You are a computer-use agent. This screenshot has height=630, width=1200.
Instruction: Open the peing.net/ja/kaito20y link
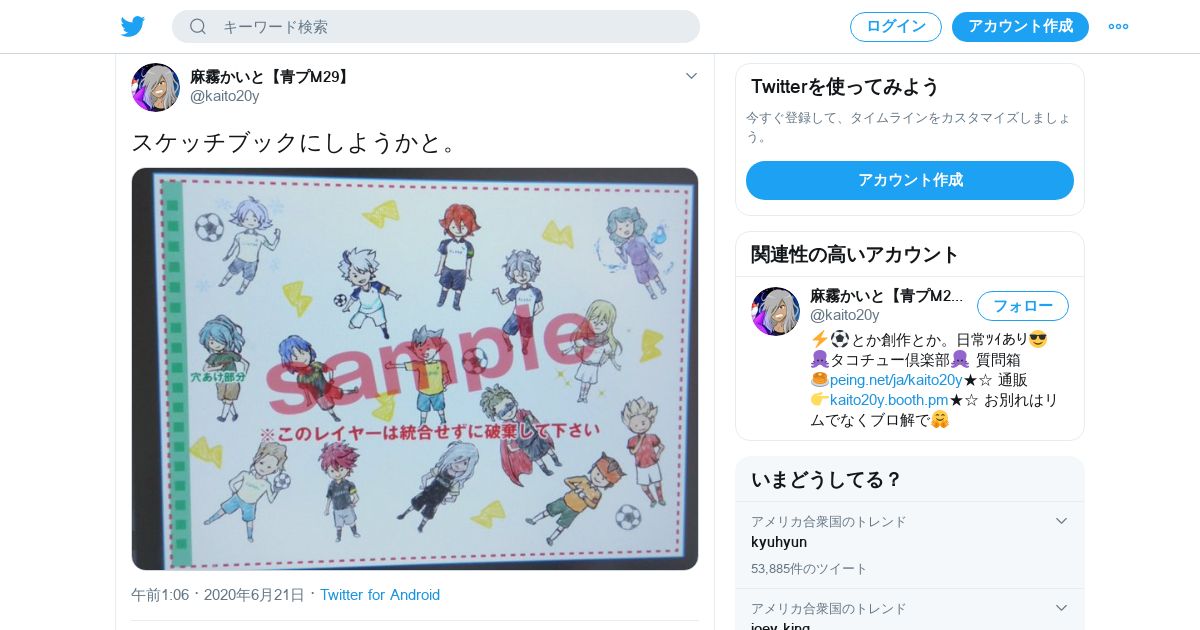(x=896, y=380)
